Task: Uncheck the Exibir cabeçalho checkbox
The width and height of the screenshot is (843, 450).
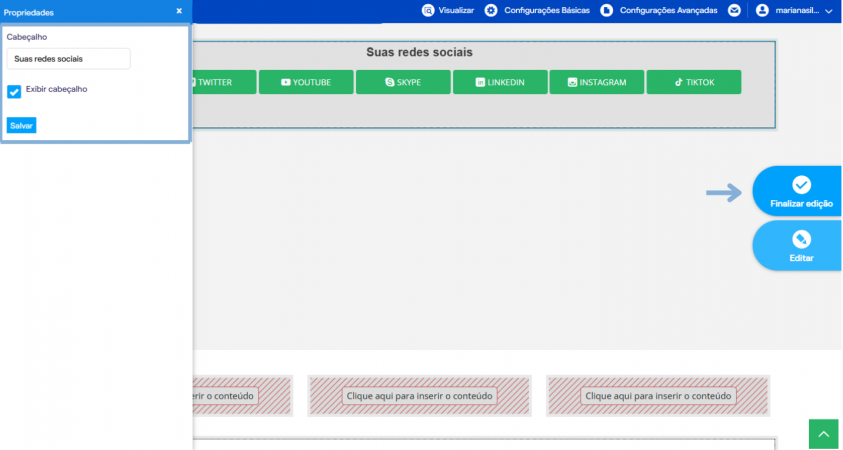Action: coord(14,92)
